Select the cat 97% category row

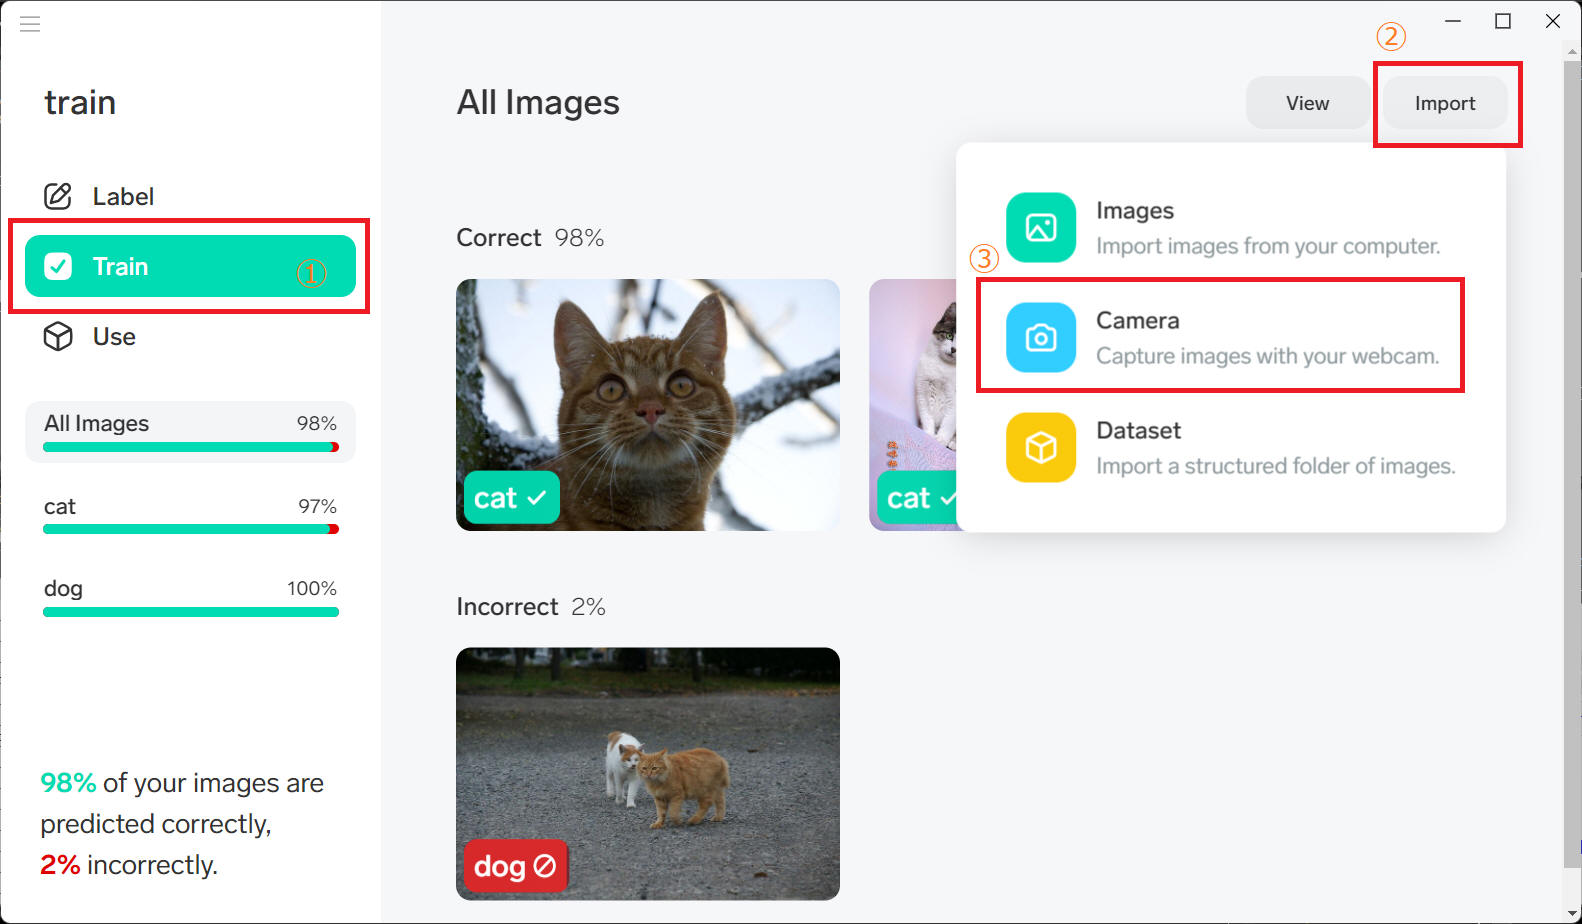[x=190, y=514]
